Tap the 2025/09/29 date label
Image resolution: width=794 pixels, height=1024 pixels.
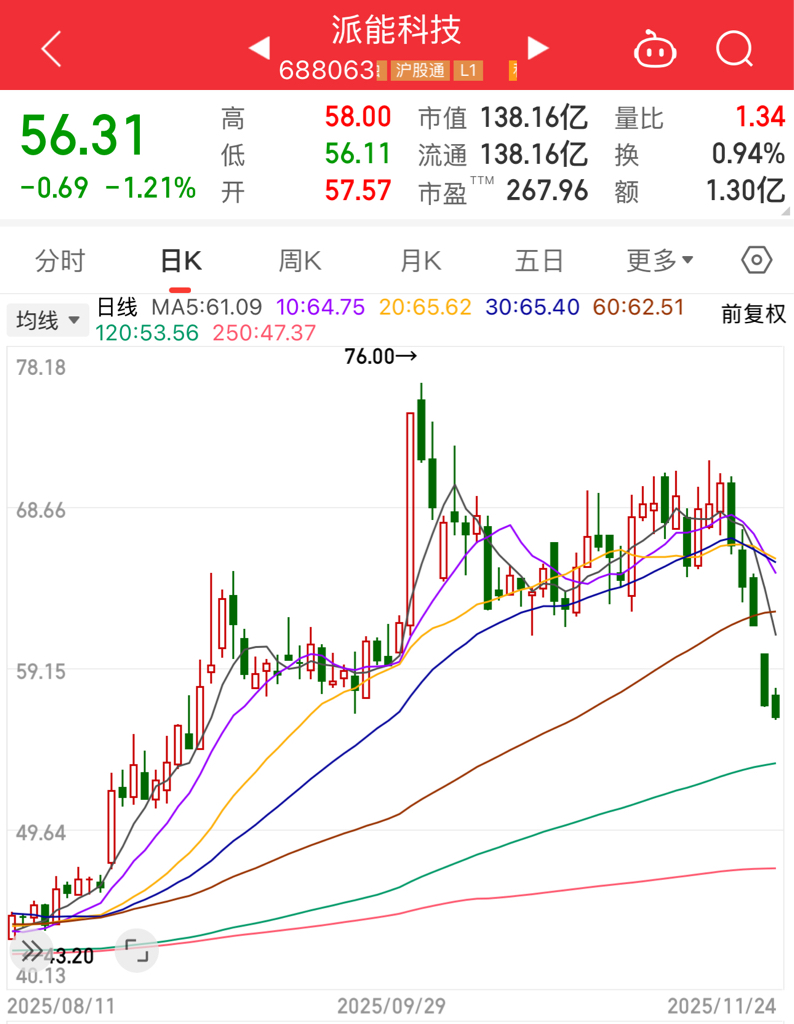(x=391, y=1006)
